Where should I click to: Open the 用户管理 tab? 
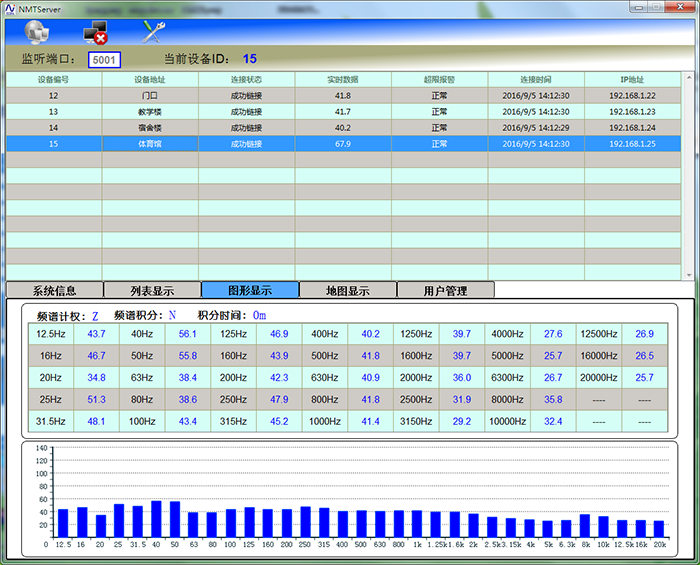445,291
